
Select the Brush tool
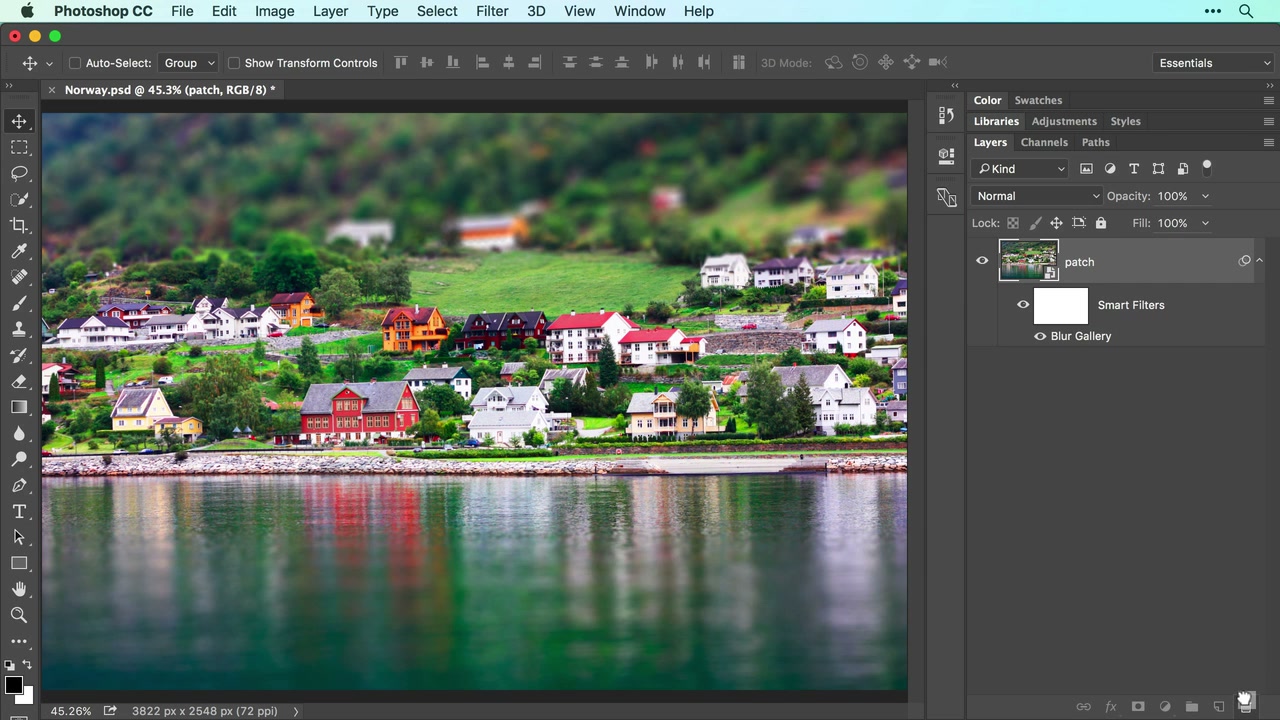19,303
